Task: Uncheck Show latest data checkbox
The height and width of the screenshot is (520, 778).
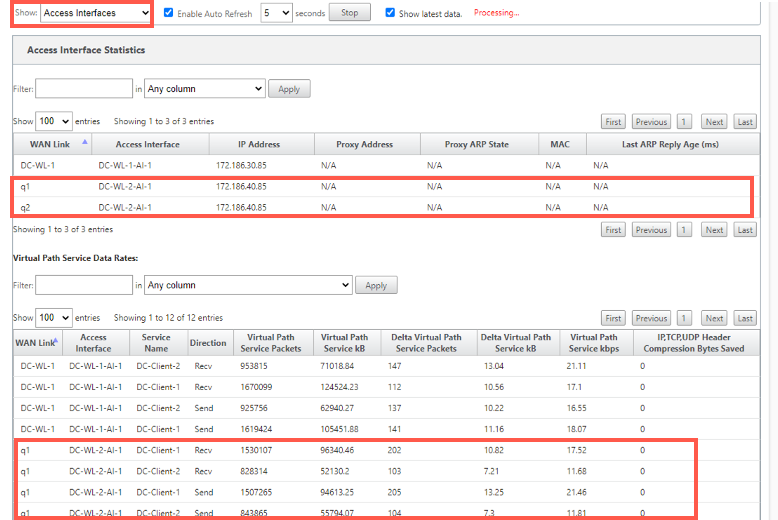Action: point(390,13)
